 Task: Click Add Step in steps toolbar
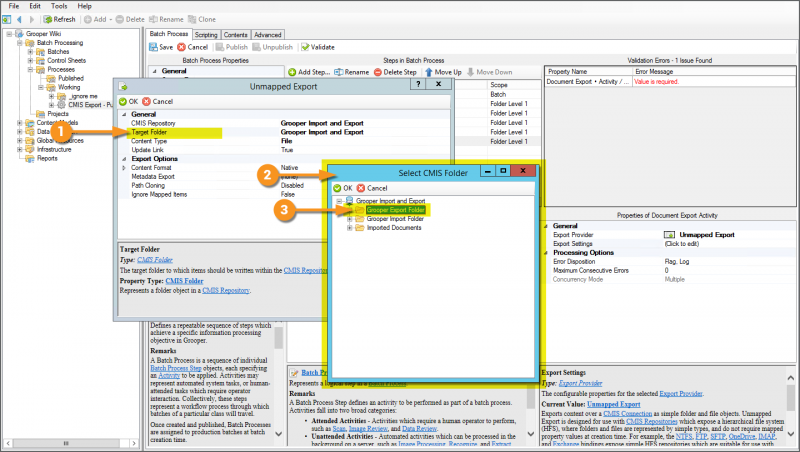310,72
